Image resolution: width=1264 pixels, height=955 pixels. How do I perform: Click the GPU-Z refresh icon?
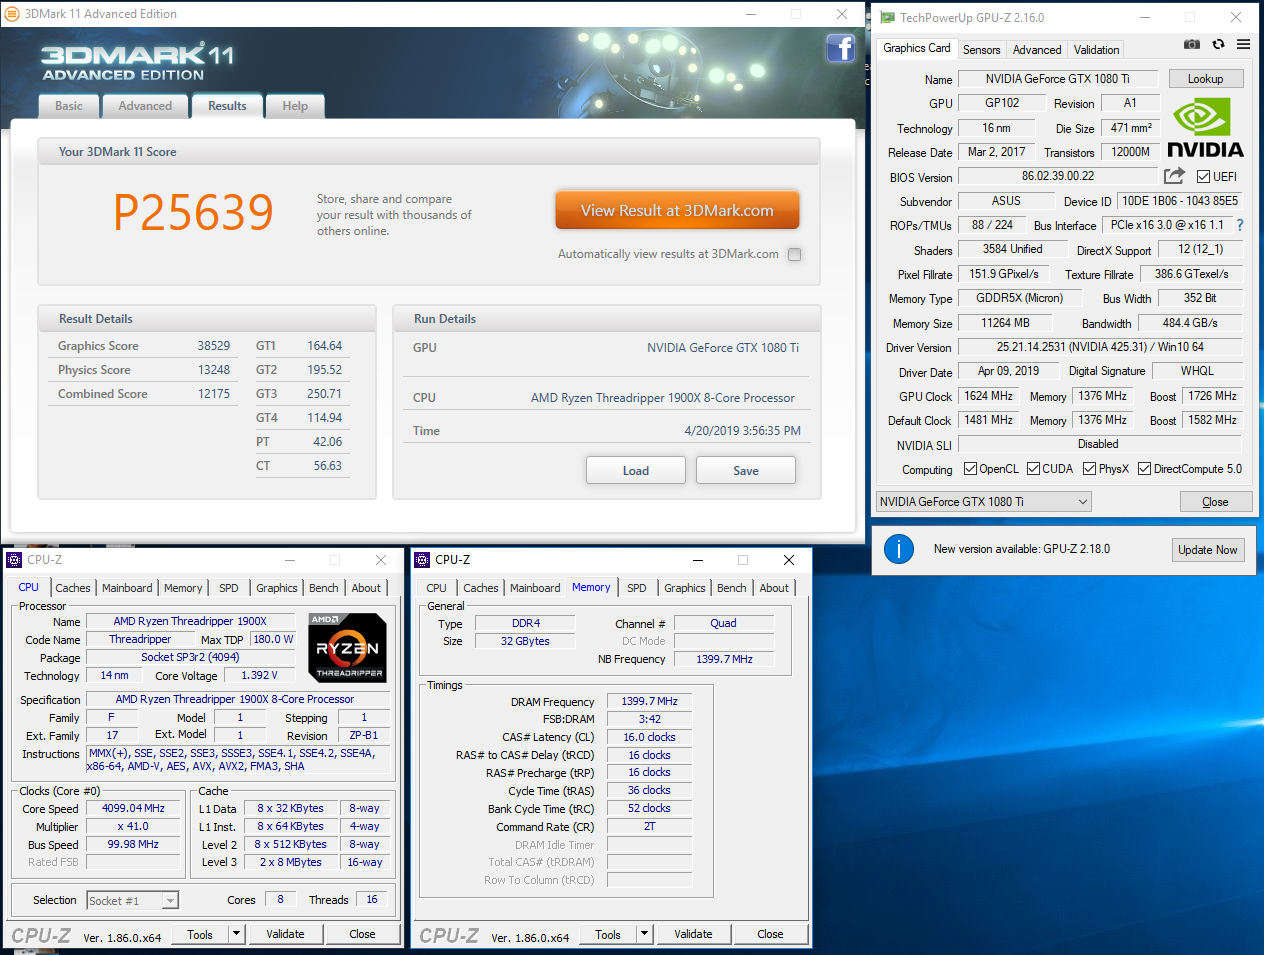1218,44
